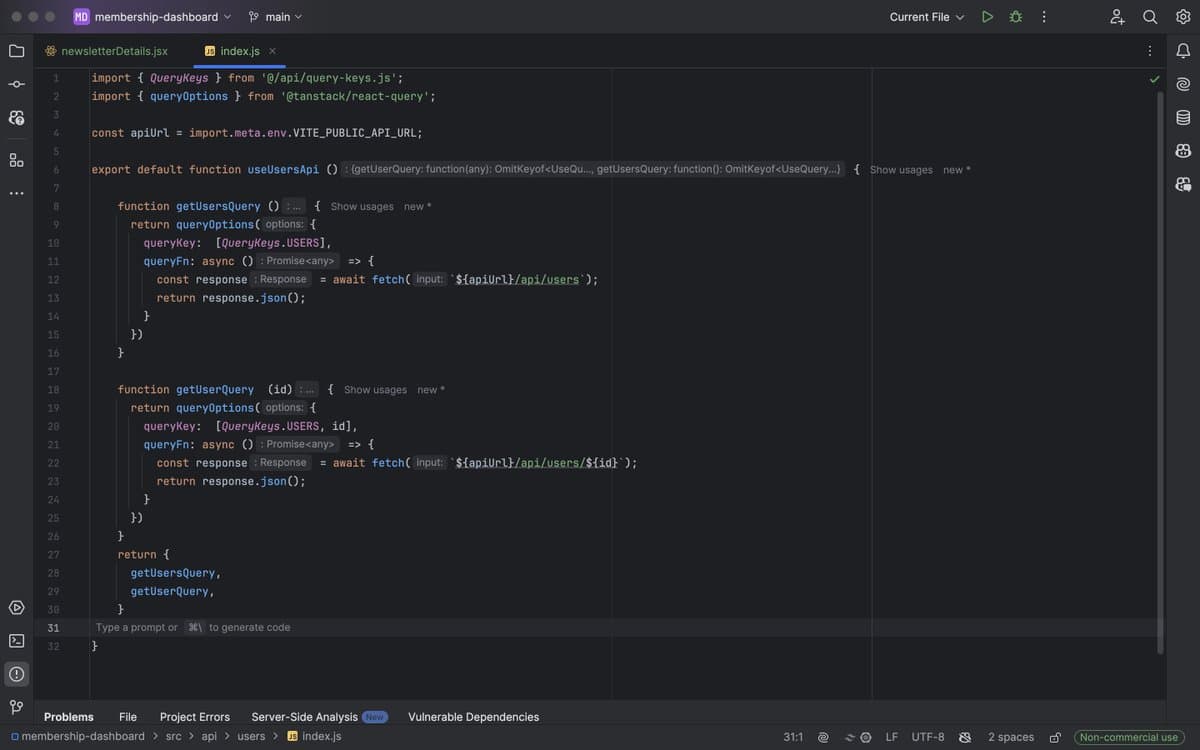
Task: Go to line position 31:1 indicator
Action: [x=793, y=737]
